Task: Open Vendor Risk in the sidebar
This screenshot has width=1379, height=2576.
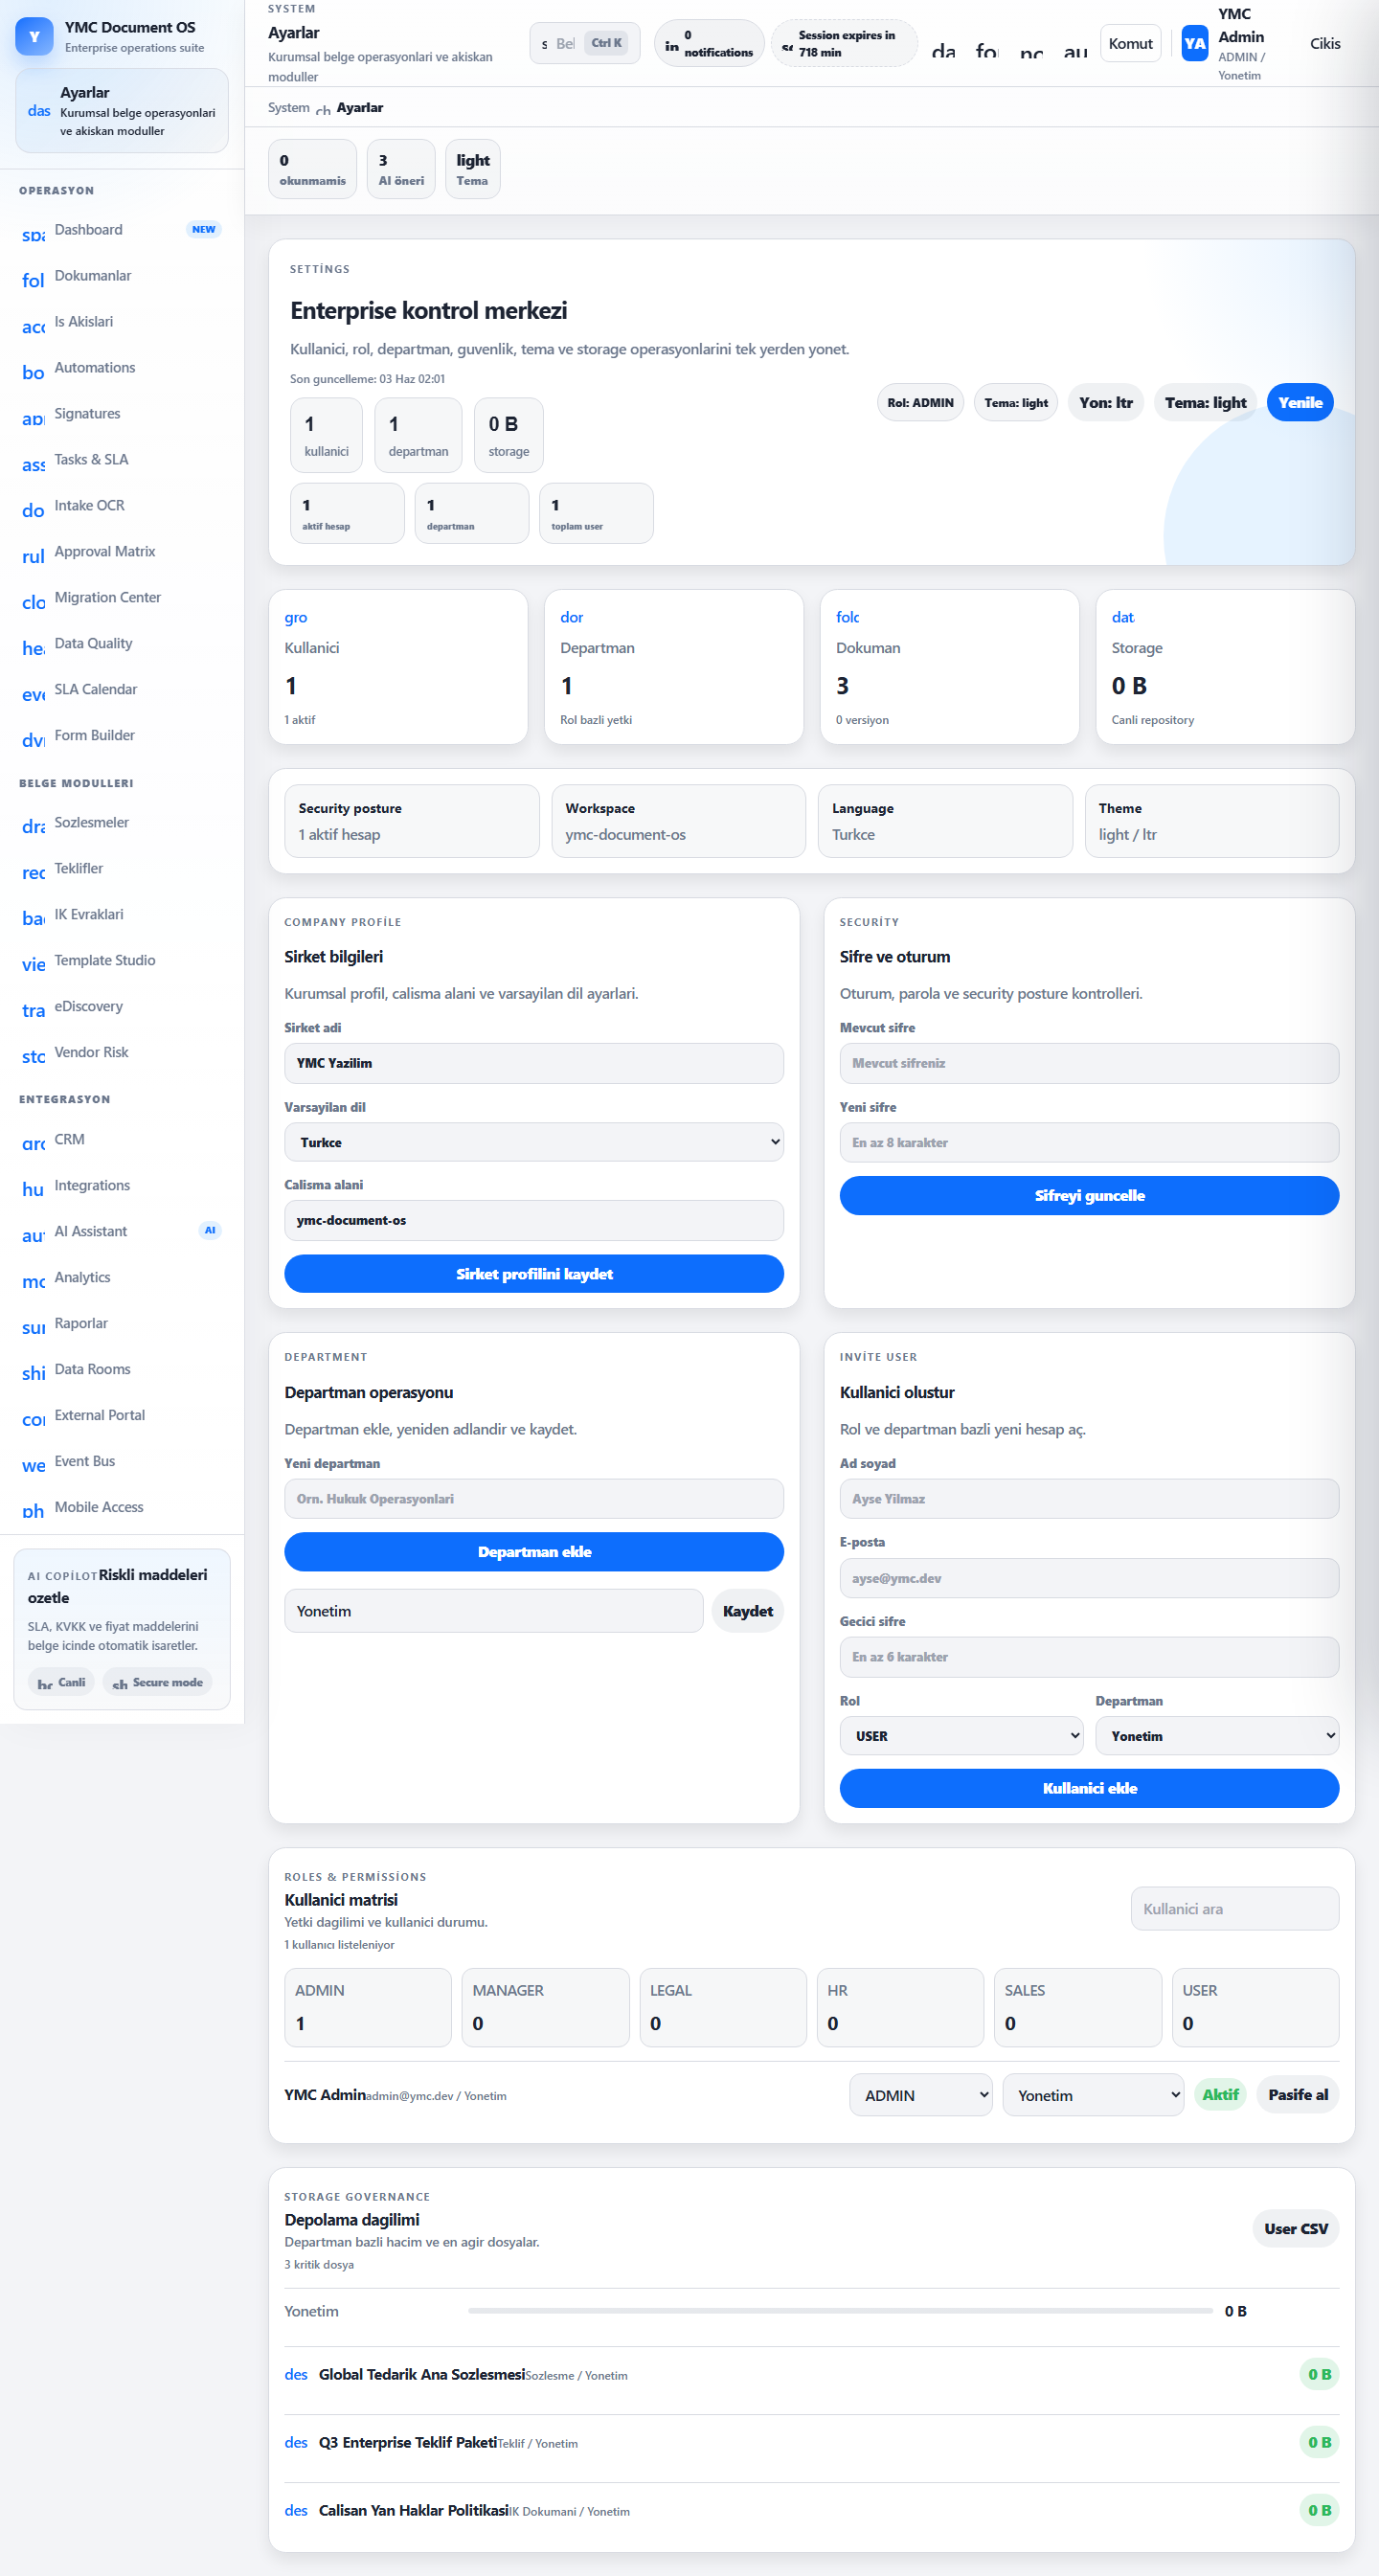Action: (121, 1053)
